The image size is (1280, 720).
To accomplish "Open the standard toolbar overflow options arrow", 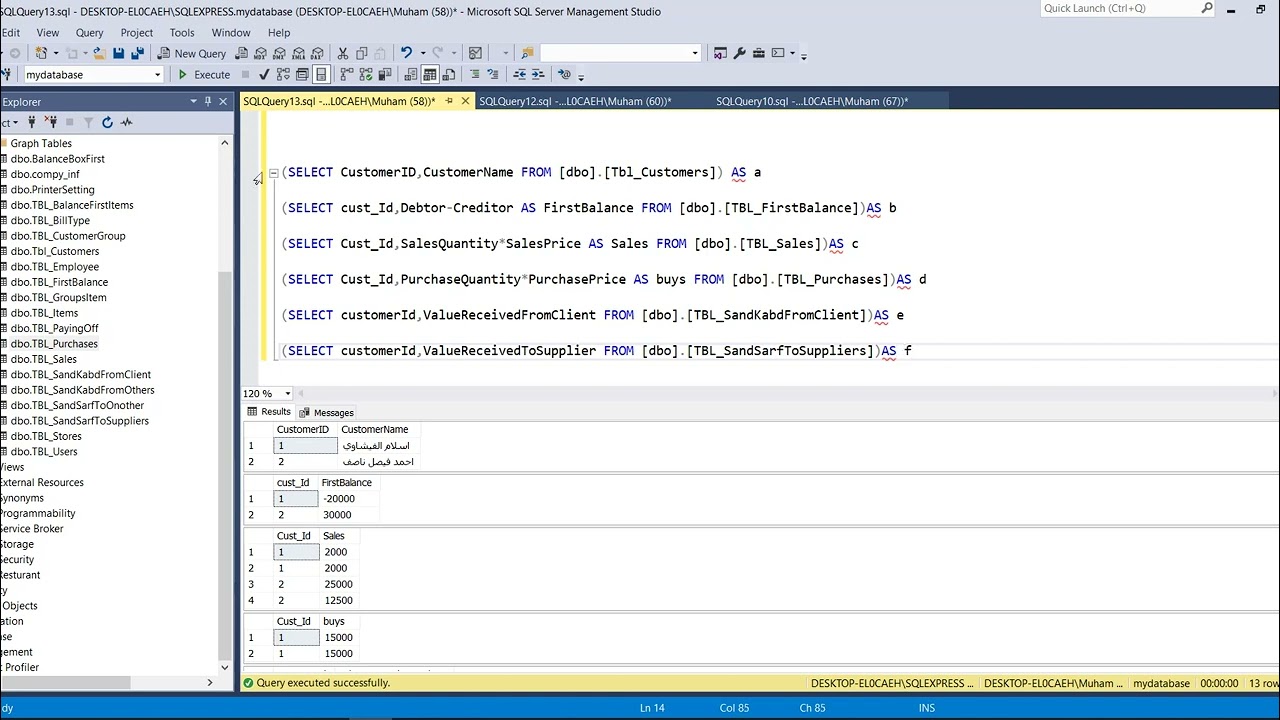I will tap(803, 55).
